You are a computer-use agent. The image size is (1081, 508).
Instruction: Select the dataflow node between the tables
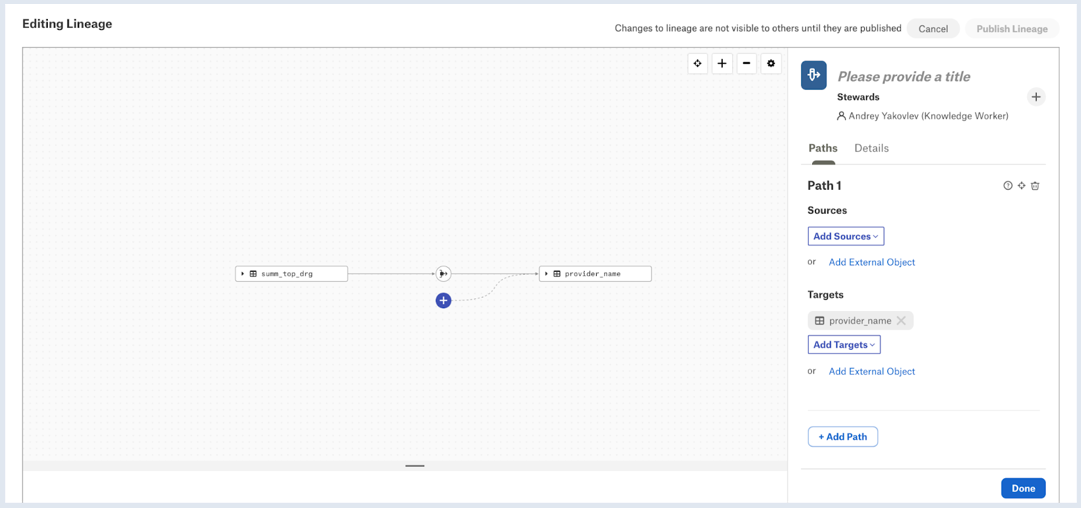pos(443,274)
